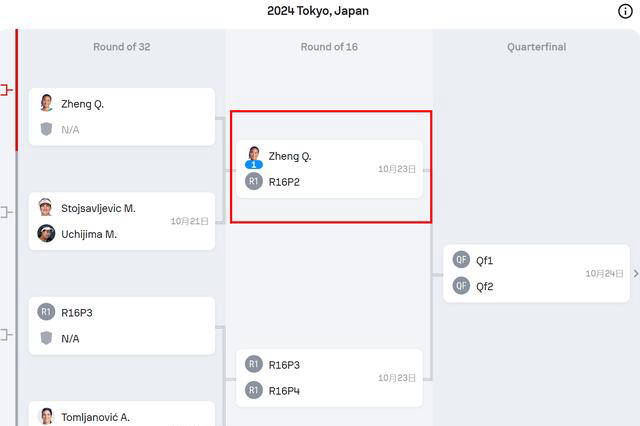Click Stojsavljevic M. player avatar
Image resolution: width=640 pixels, height=426 pixels.
pyautogui.click(x=46, y=207)
